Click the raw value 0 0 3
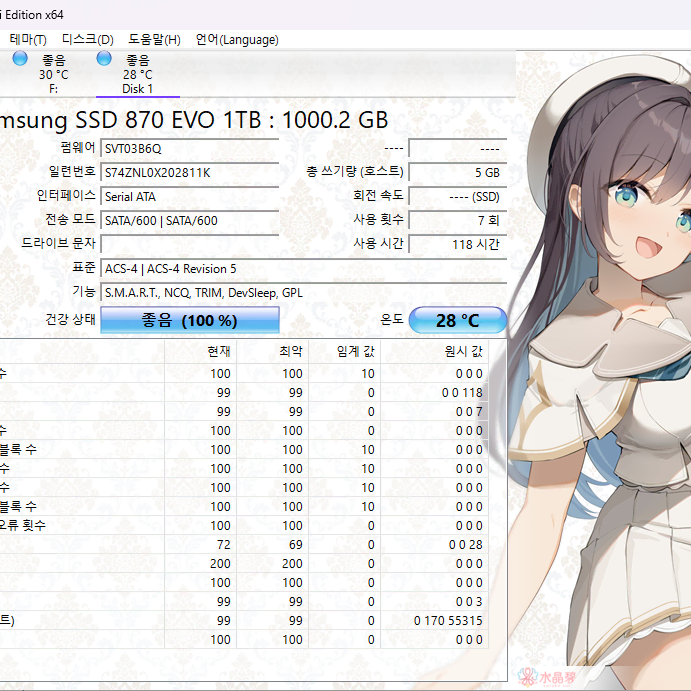 point(469,602)
